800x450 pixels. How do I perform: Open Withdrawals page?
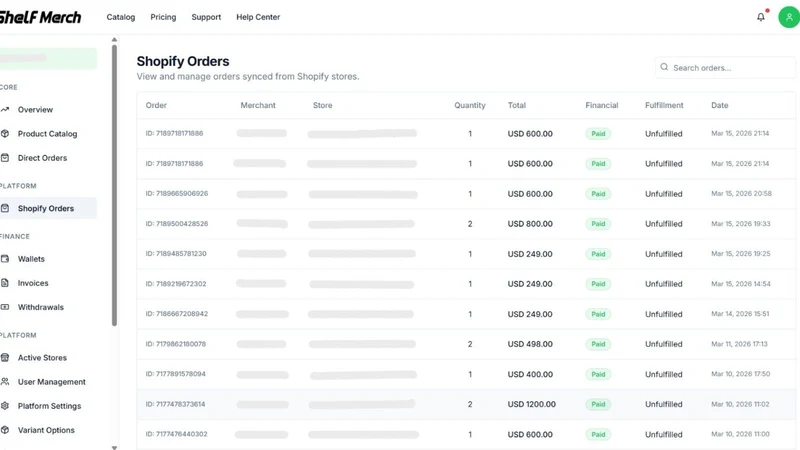[41, 307]
